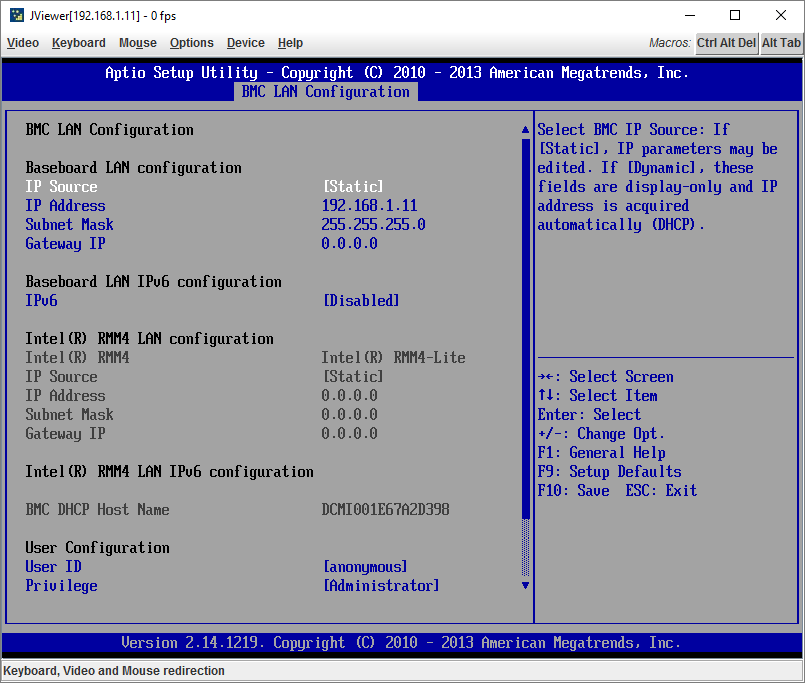Open the Video menu
This screenshot has width=805, height=683.
click(x=22, y=43)
